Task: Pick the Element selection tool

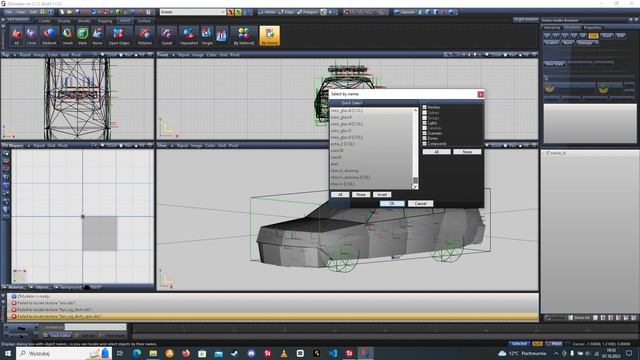Action: (x=49, y=36)
